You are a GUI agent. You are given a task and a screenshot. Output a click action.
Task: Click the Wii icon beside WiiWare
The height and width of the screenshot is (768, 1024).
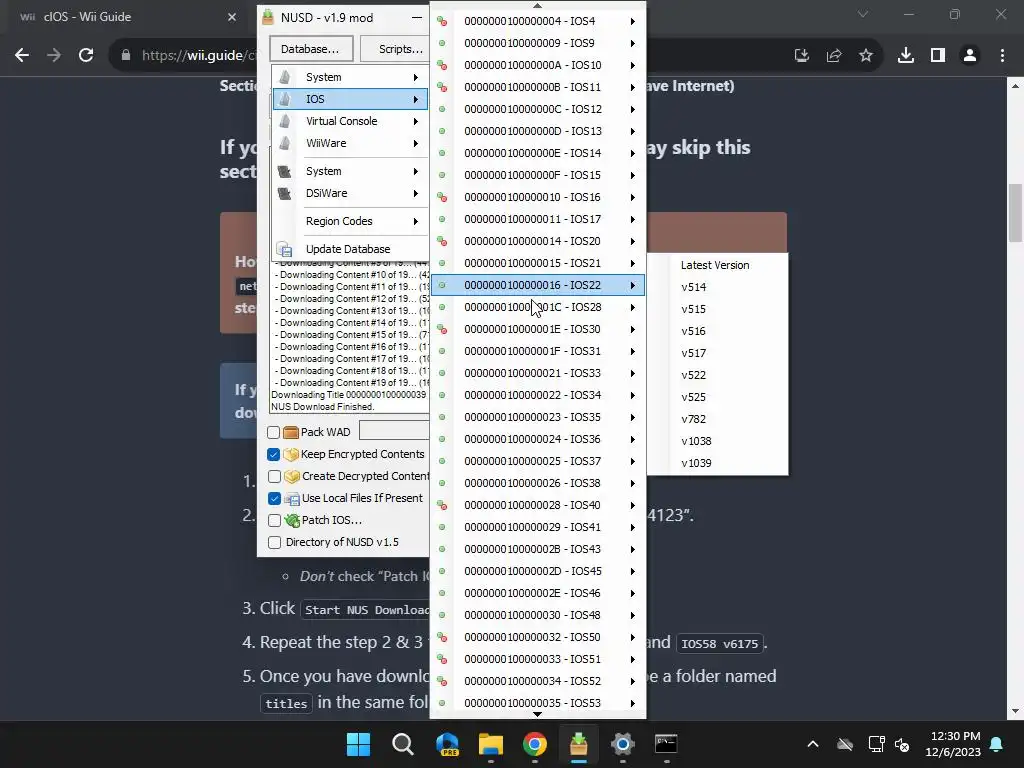pyautogui.click(x=285, y=143)
